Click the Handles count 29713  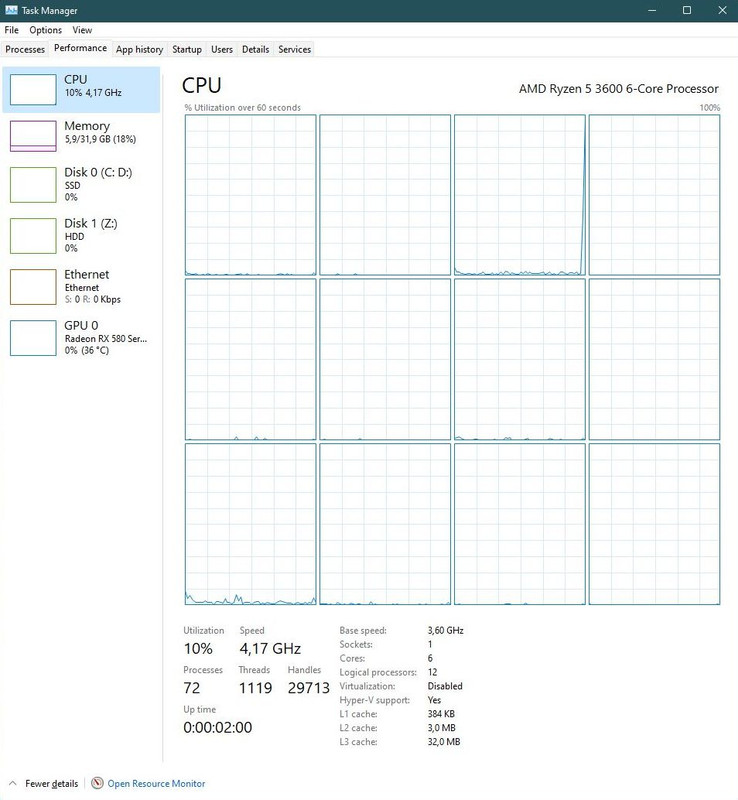309,688
